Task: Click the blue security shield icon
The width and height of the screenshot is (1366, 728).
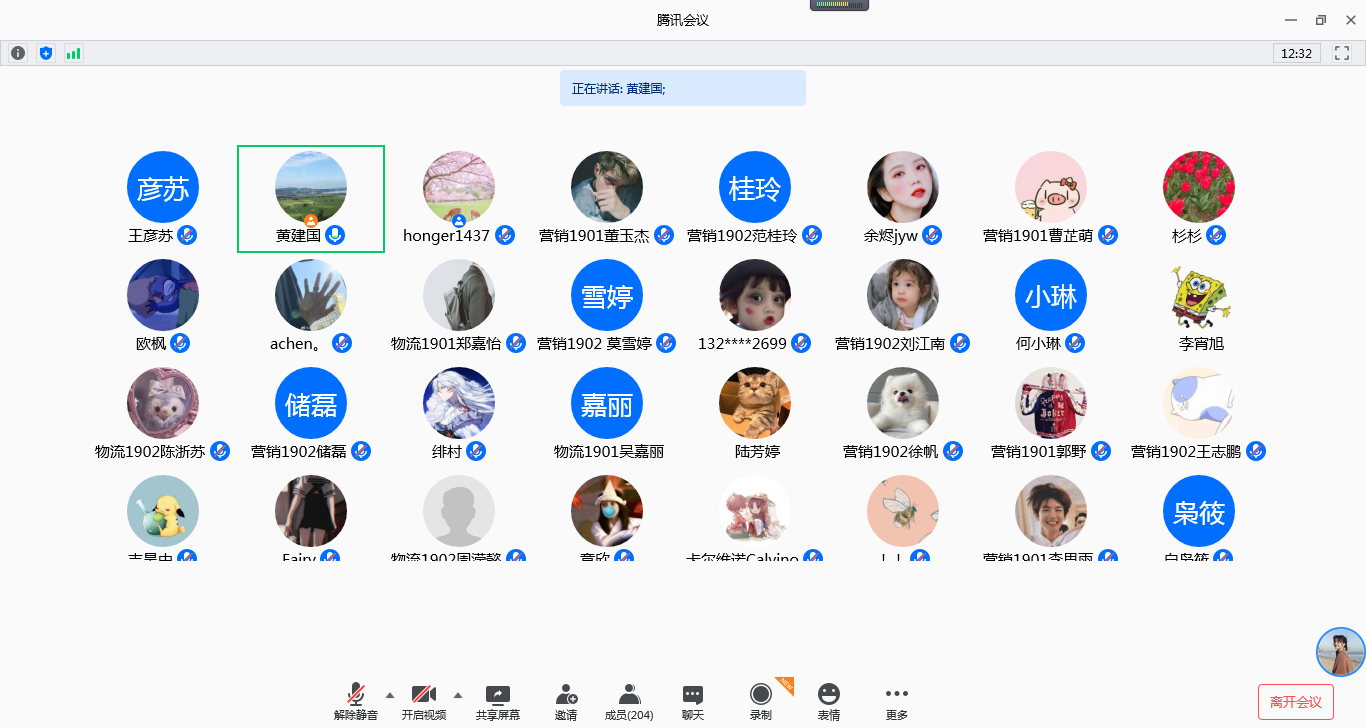Action: point(45,53)
